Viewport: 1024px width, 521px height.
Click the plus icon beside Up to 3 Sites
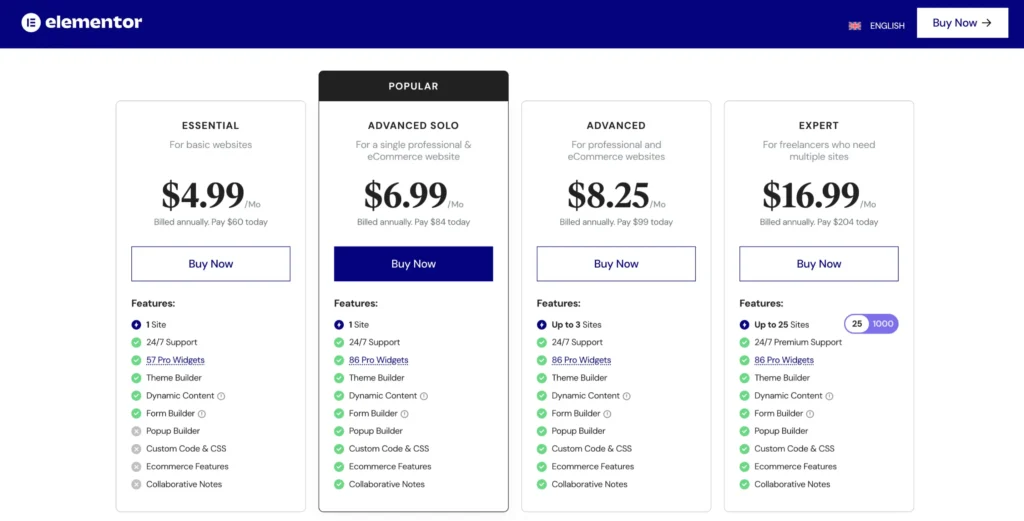pos(541,324)
